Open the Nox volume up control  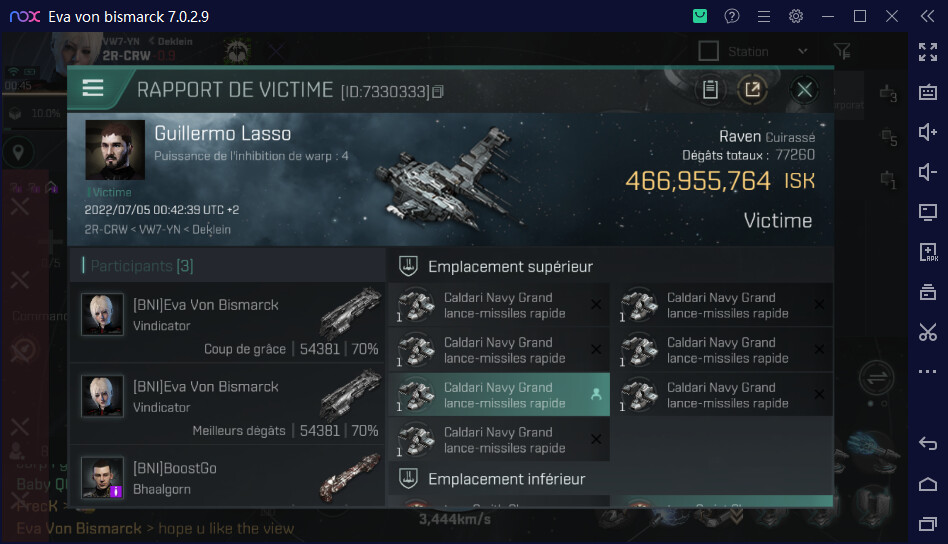(x=927, y=132)
